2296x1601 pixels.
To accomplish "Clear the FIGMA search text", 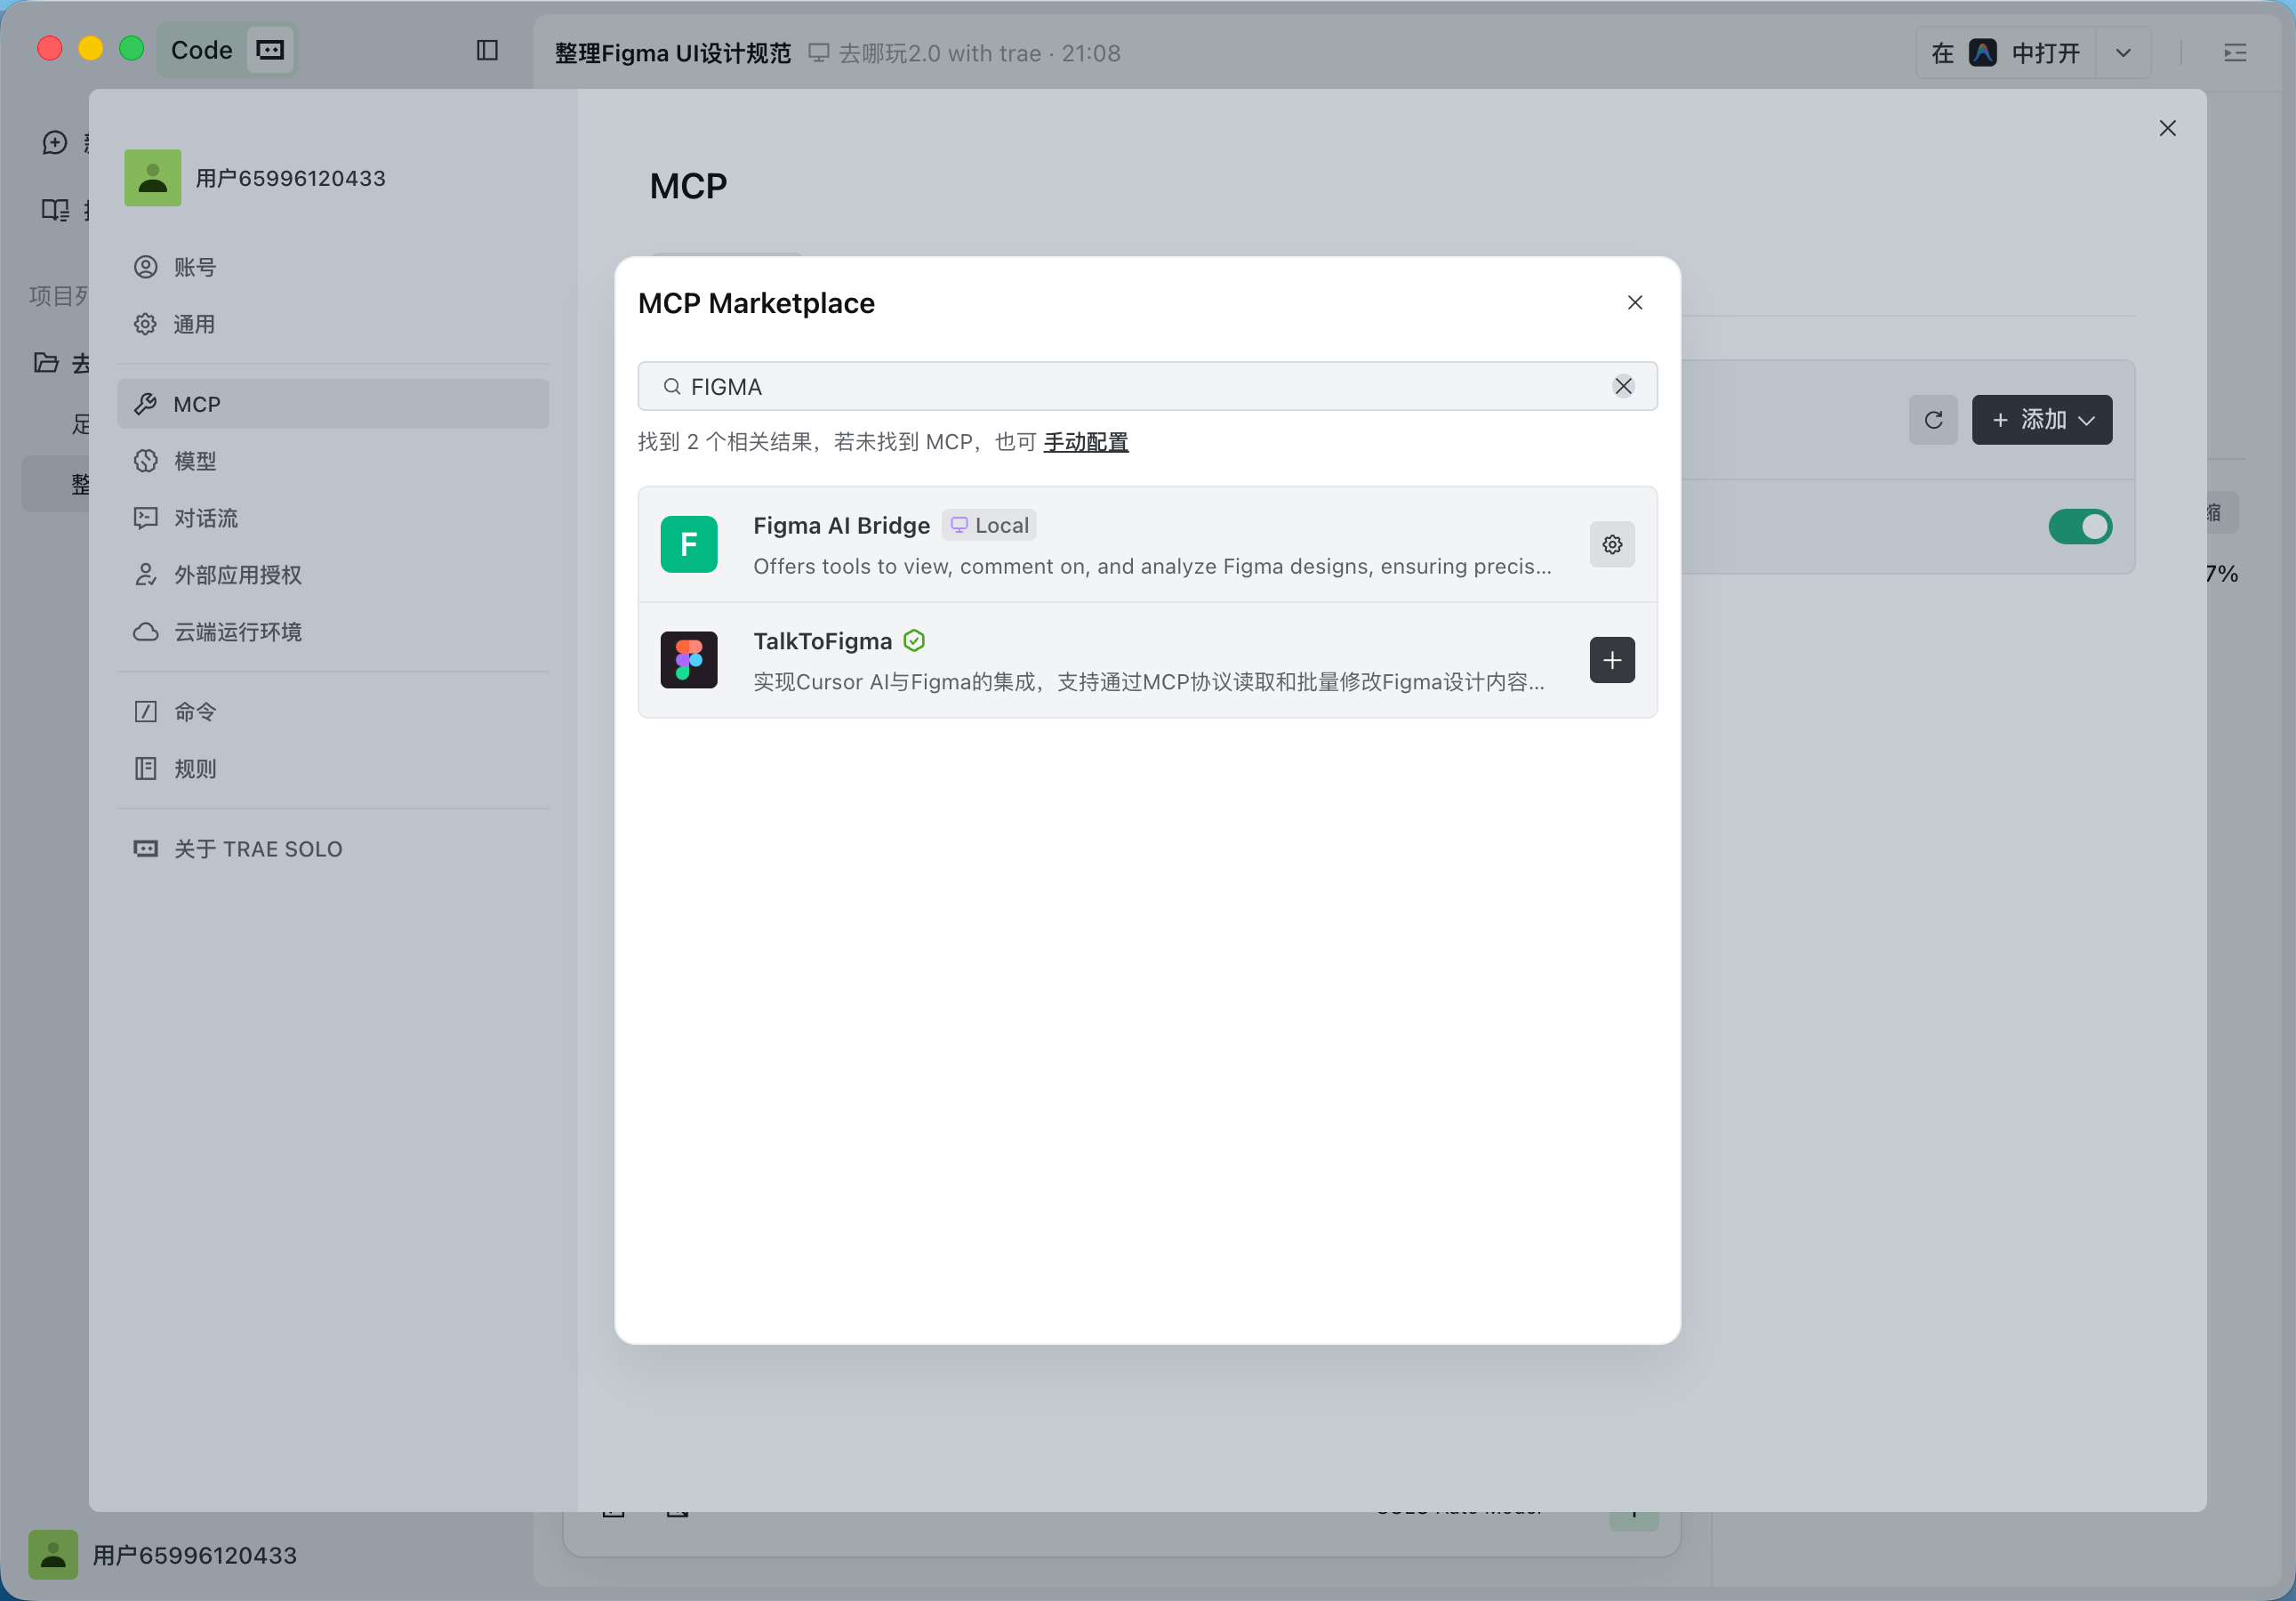I will pos(1622,386).
